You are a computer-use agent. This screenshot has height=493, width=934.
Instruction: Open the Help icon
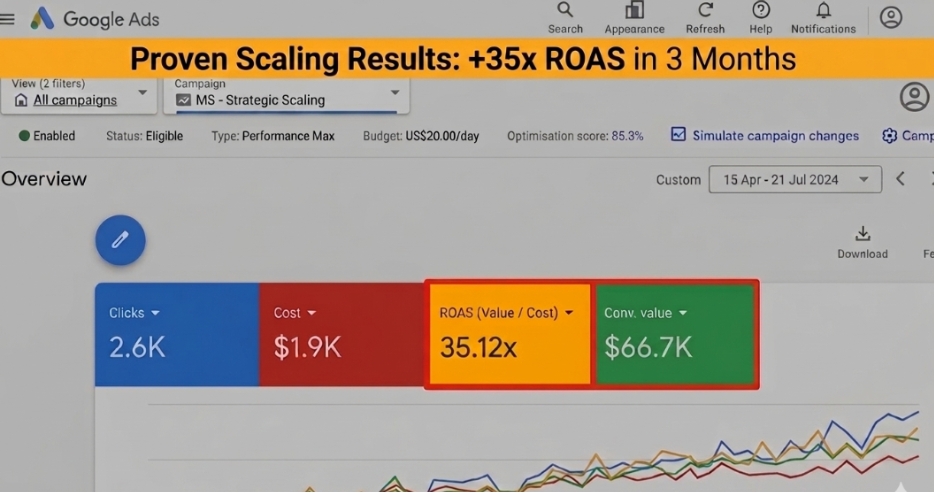(761, 18)
